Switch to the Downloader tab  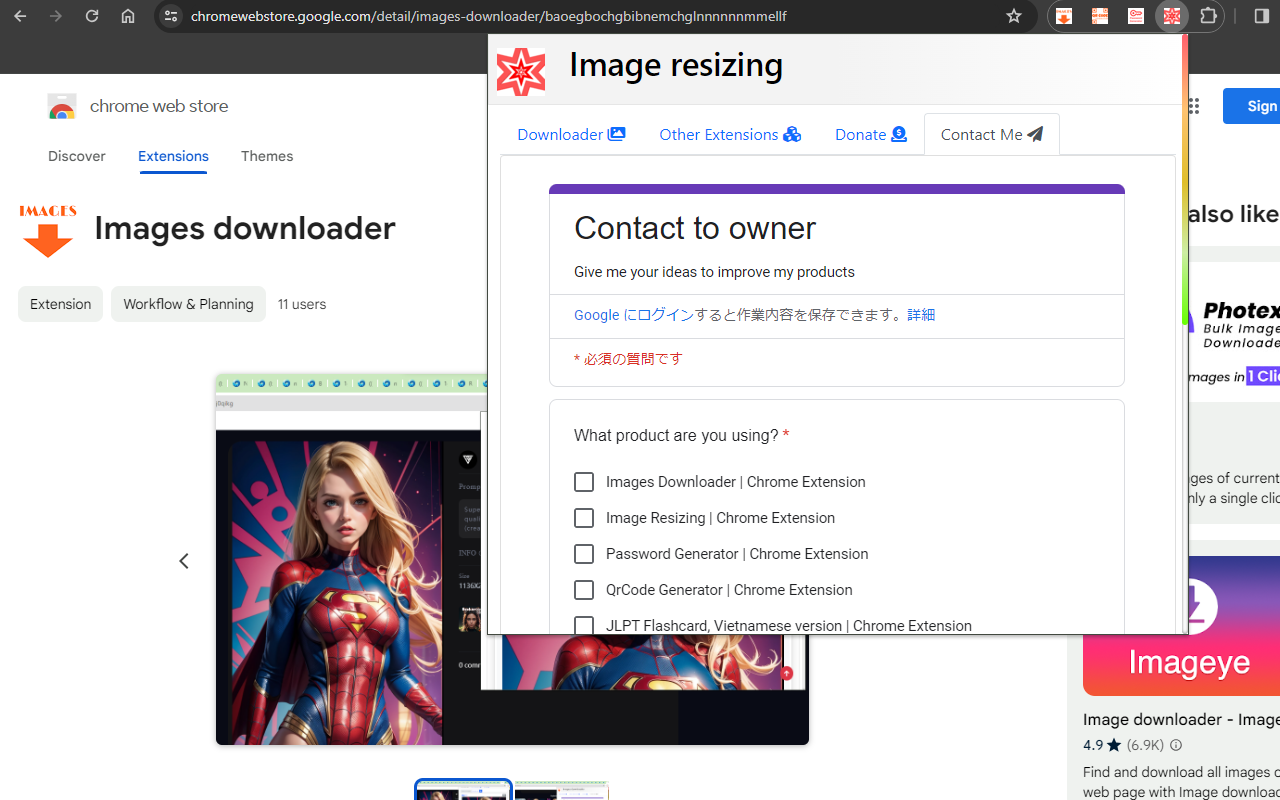[571, 134]
